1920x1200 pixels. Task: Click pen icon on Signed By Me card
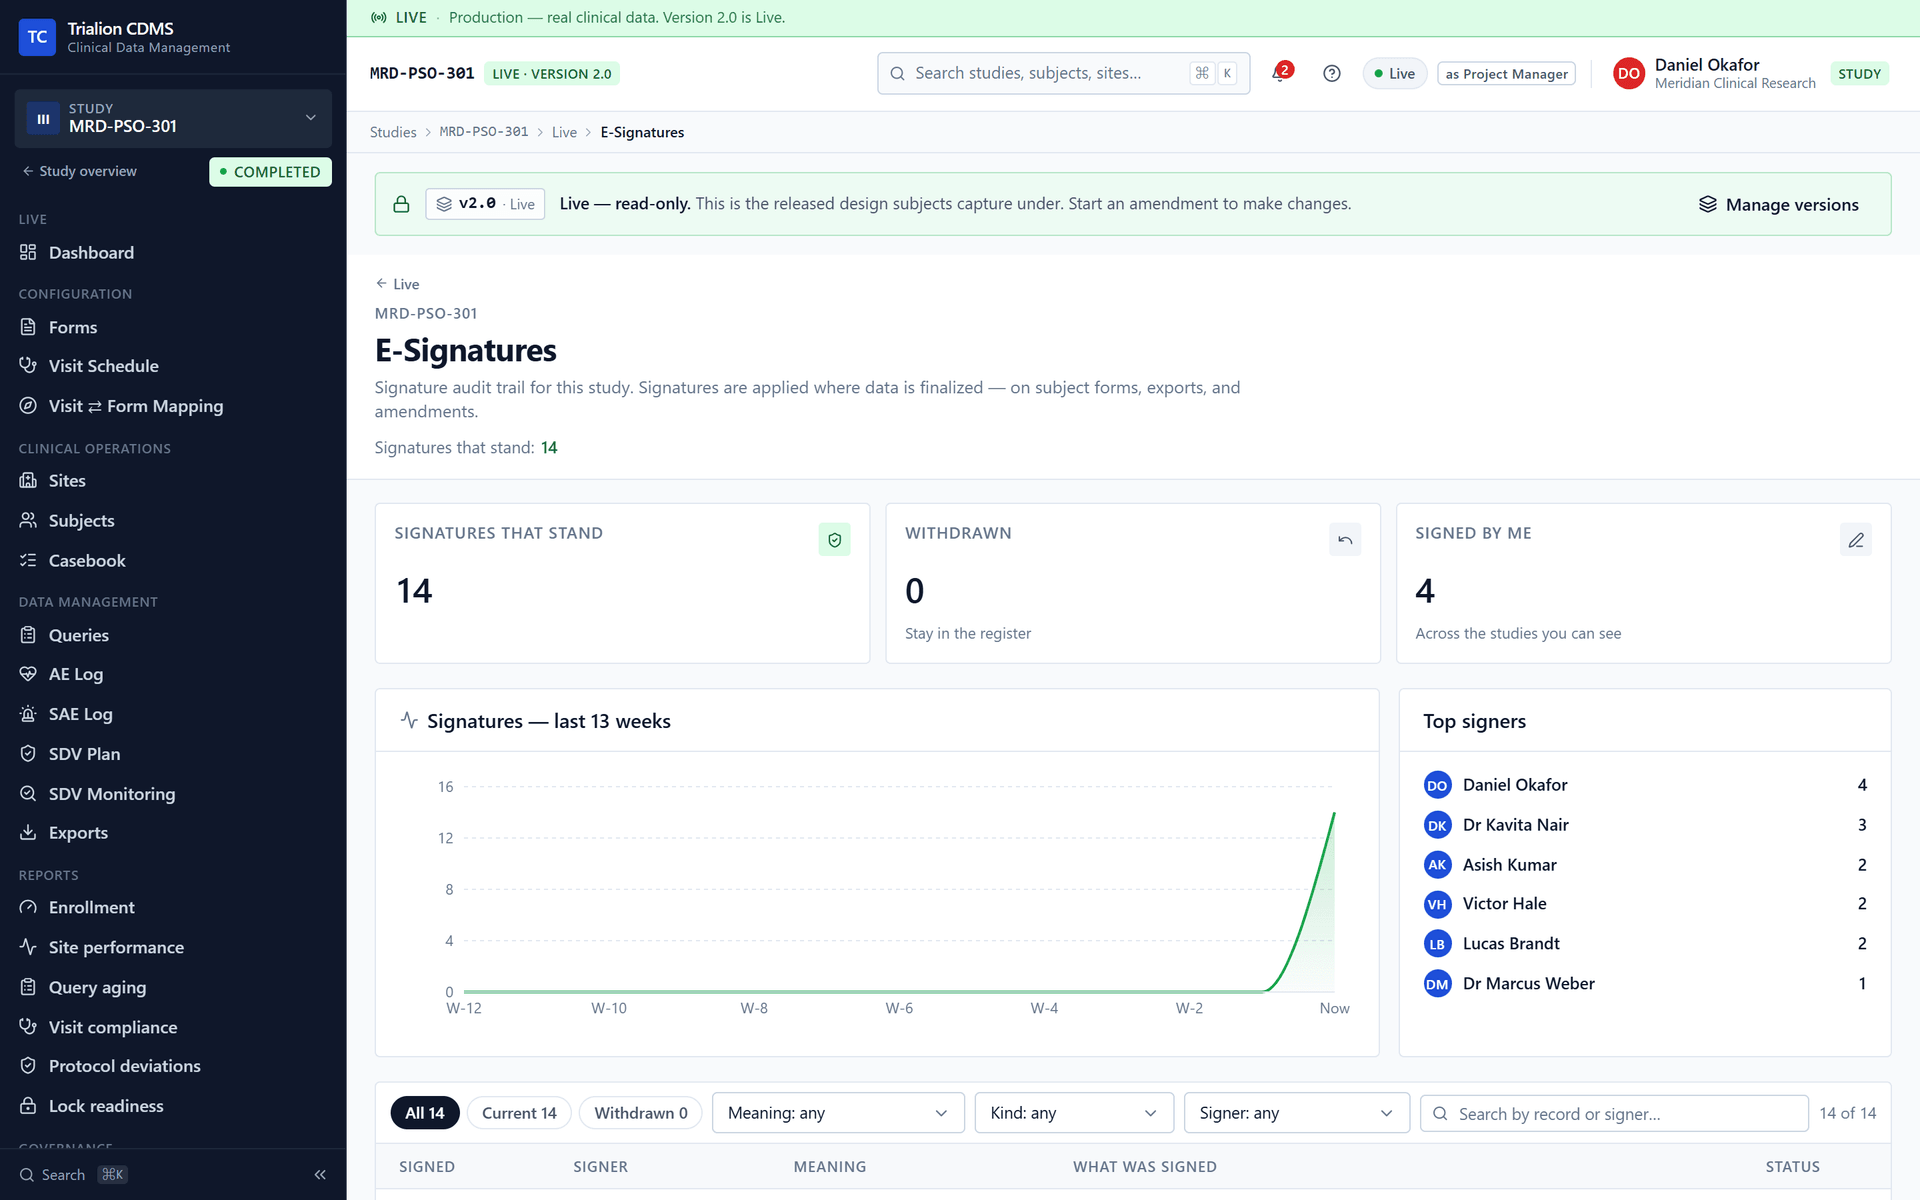[1856, 540]
